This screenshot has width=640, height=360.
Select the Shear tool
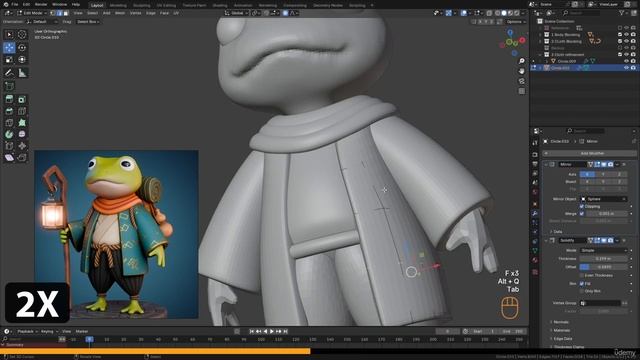point(9,158)
